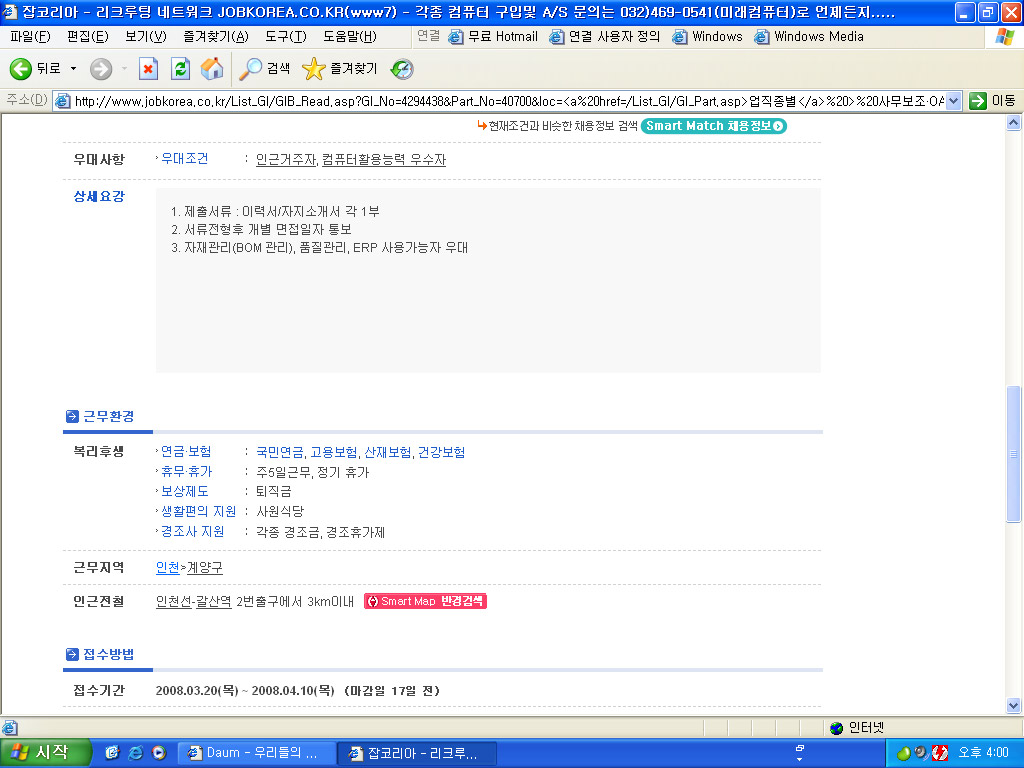Open the 편집(E) menu

point(82,36)
